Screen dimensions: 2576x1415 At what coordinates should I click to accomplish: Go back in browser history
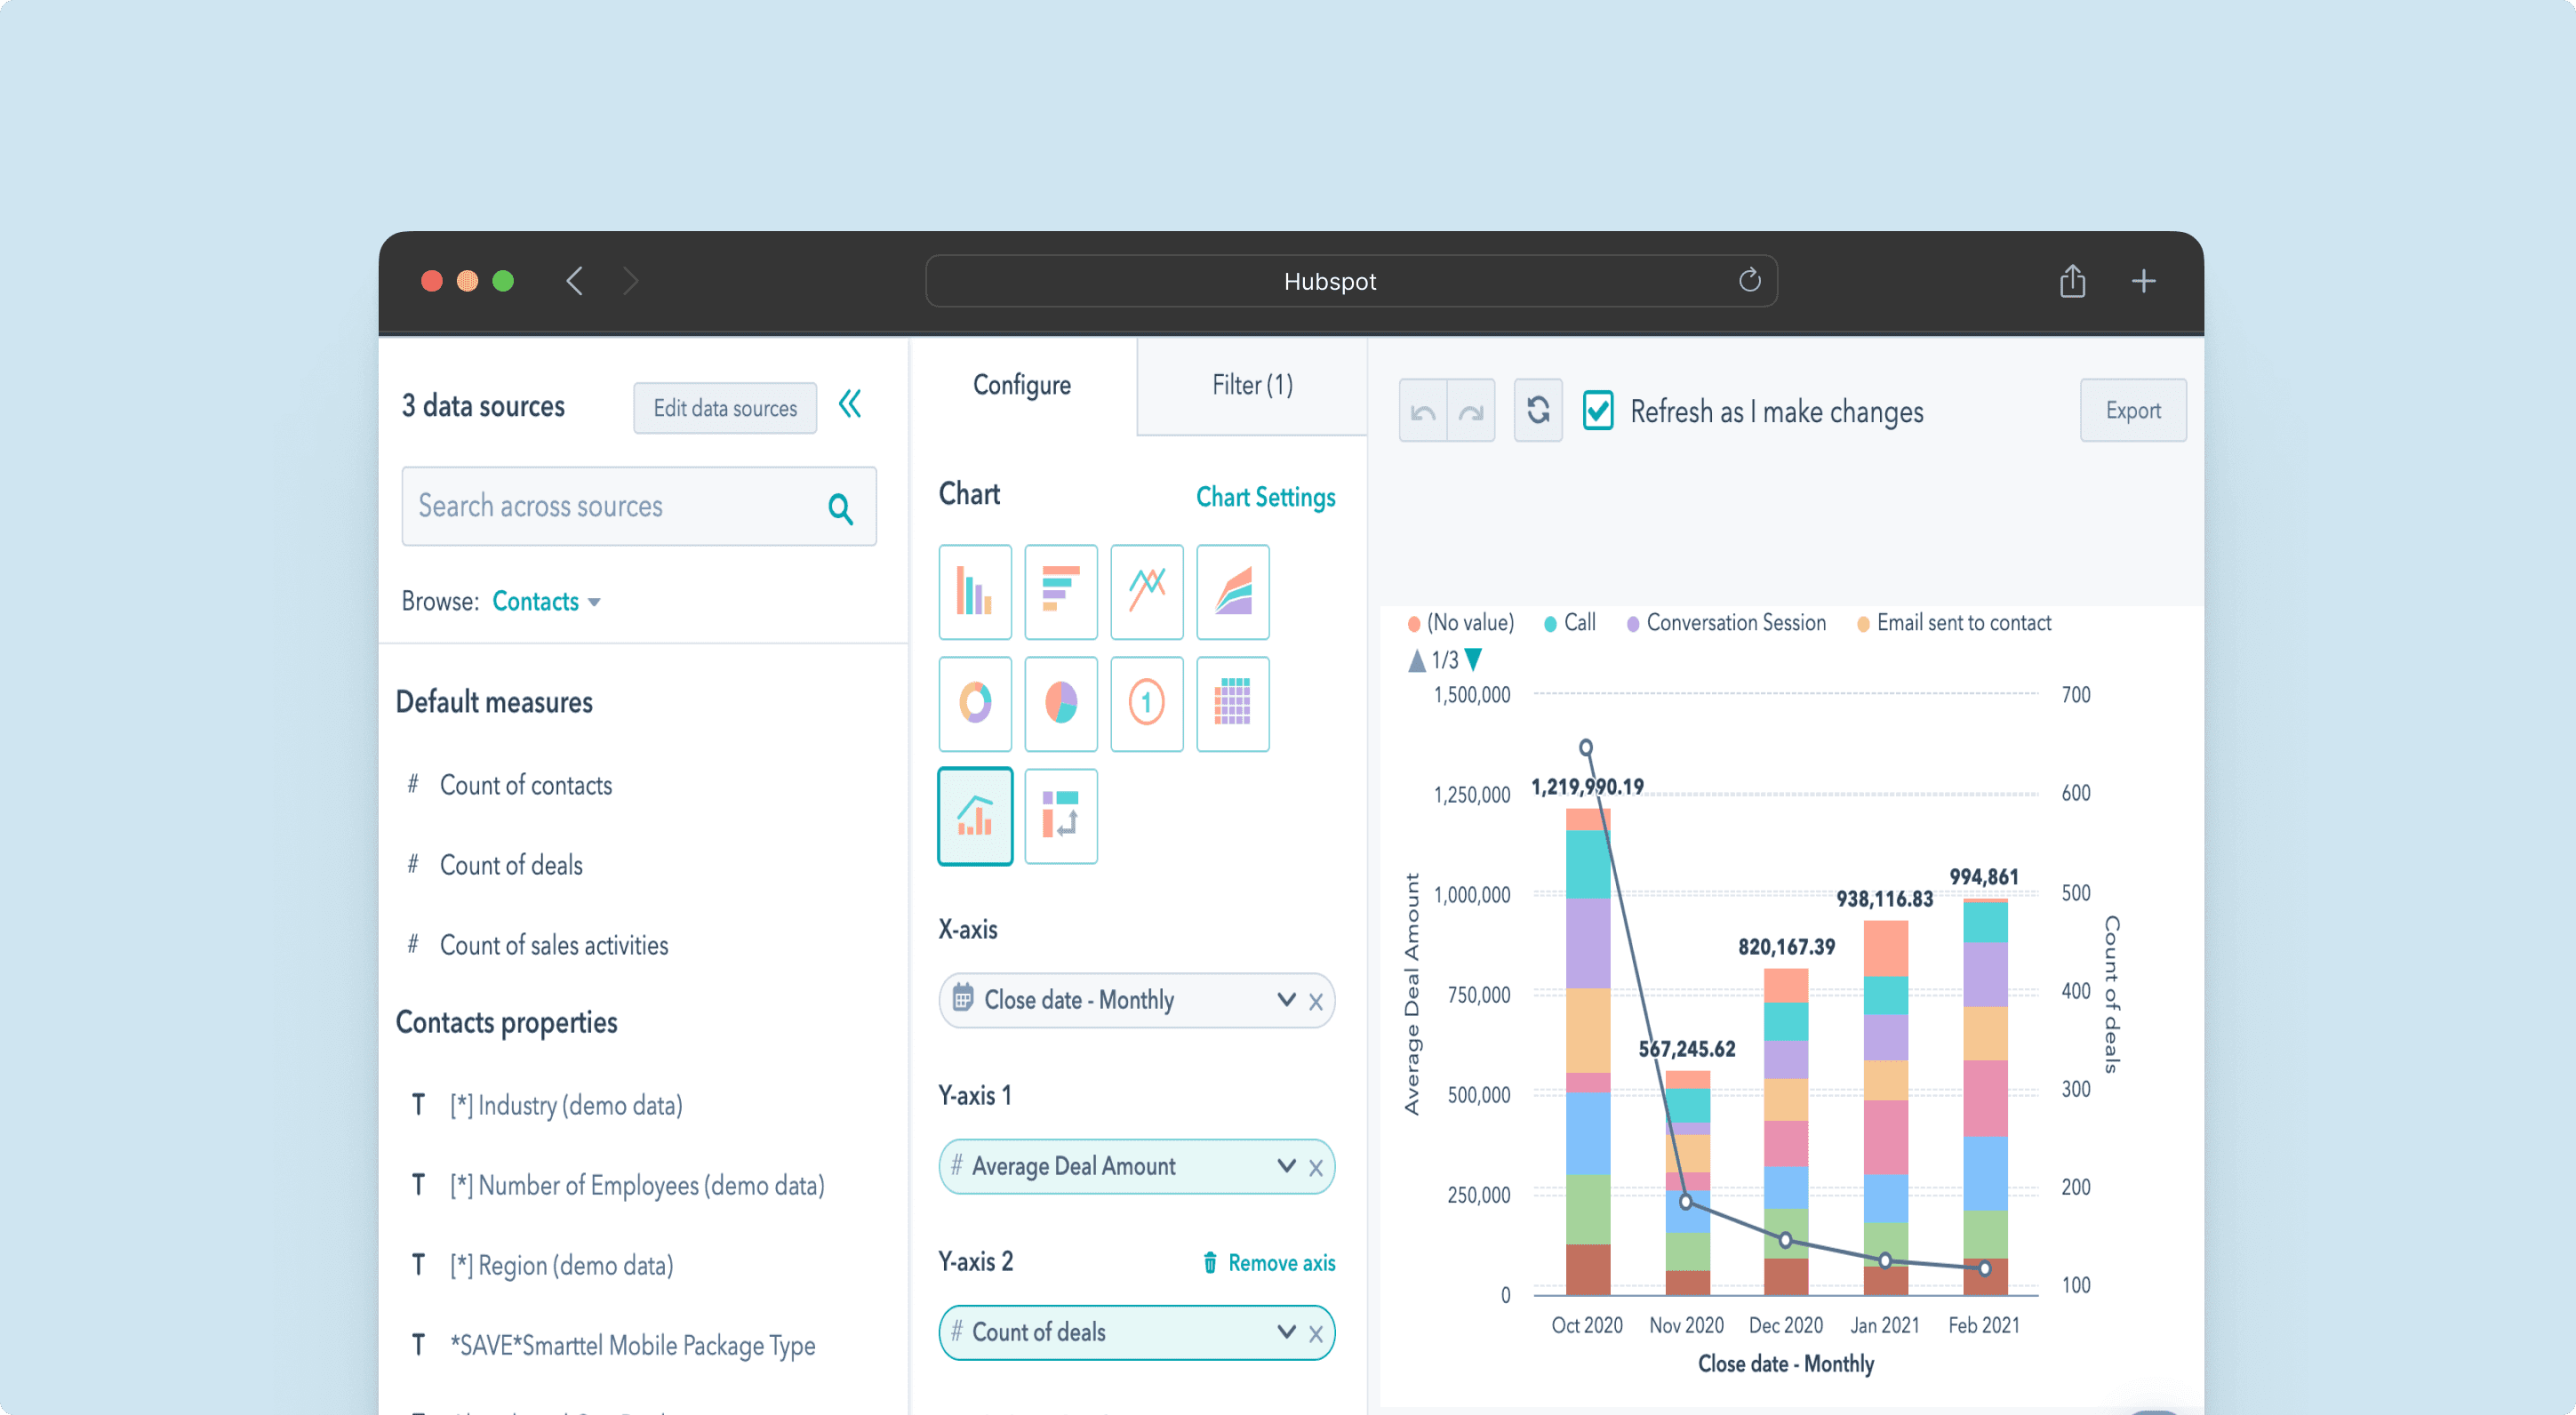574,281
